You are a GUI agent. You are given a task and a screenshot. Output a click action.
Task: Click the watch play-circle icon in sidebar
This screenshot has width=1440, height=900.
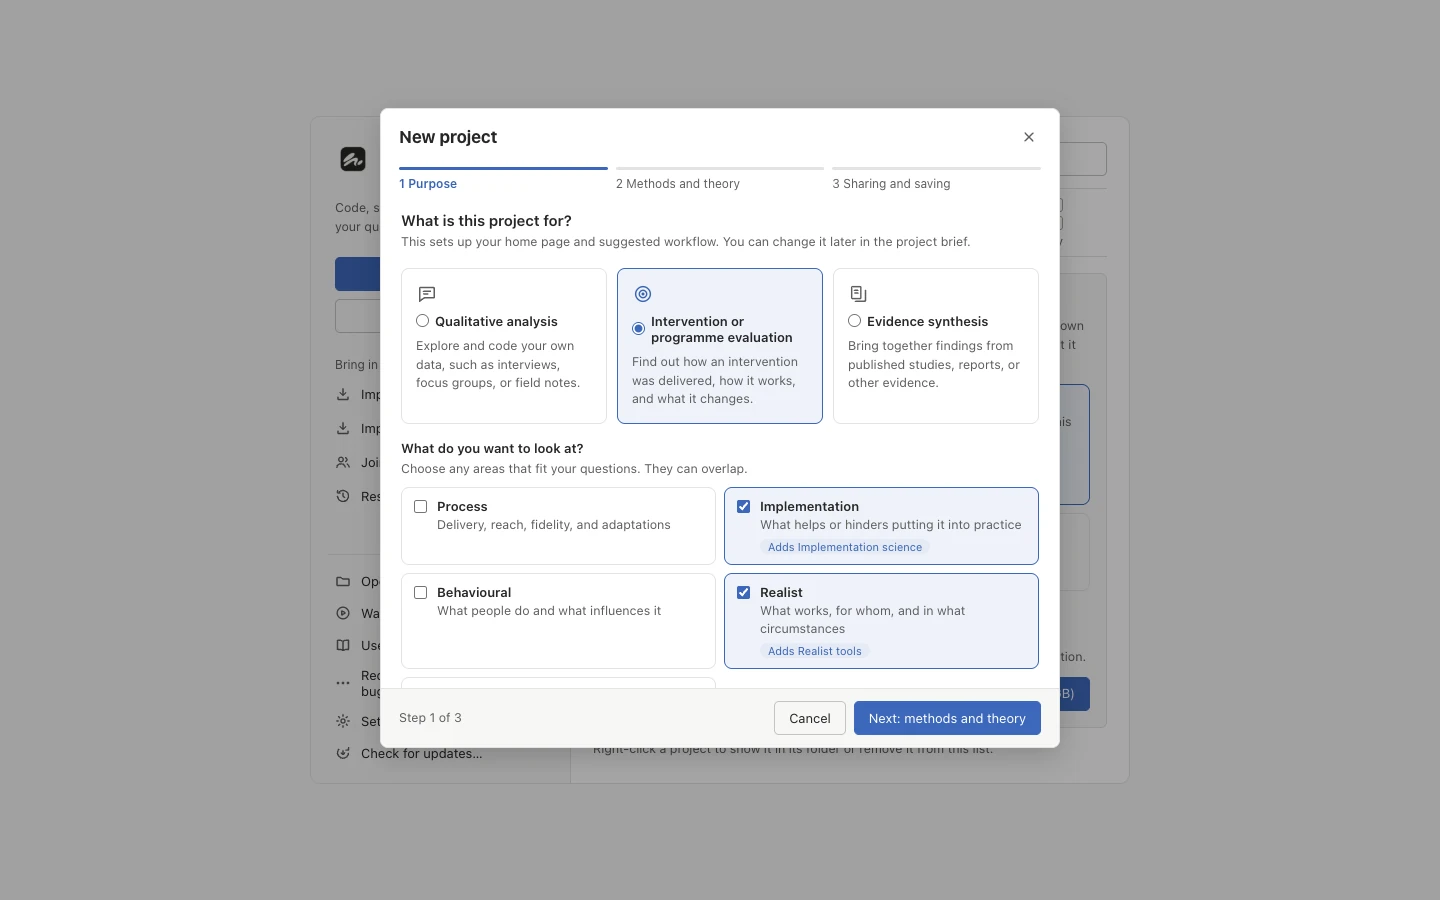[343, 614]
